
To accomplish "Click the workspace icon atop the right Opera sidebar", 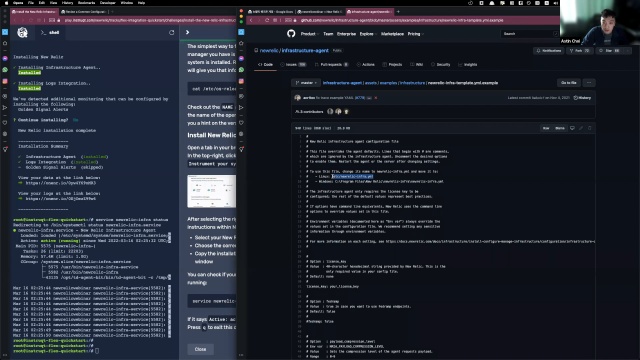I will click(x=241, y=32).
